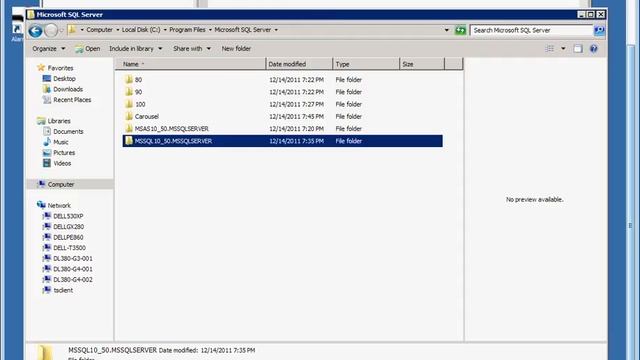Click the MSAS10_50.MSSQLSERVER folder icon
Screen dimensions: 640x360
click(x=129, y=129)
